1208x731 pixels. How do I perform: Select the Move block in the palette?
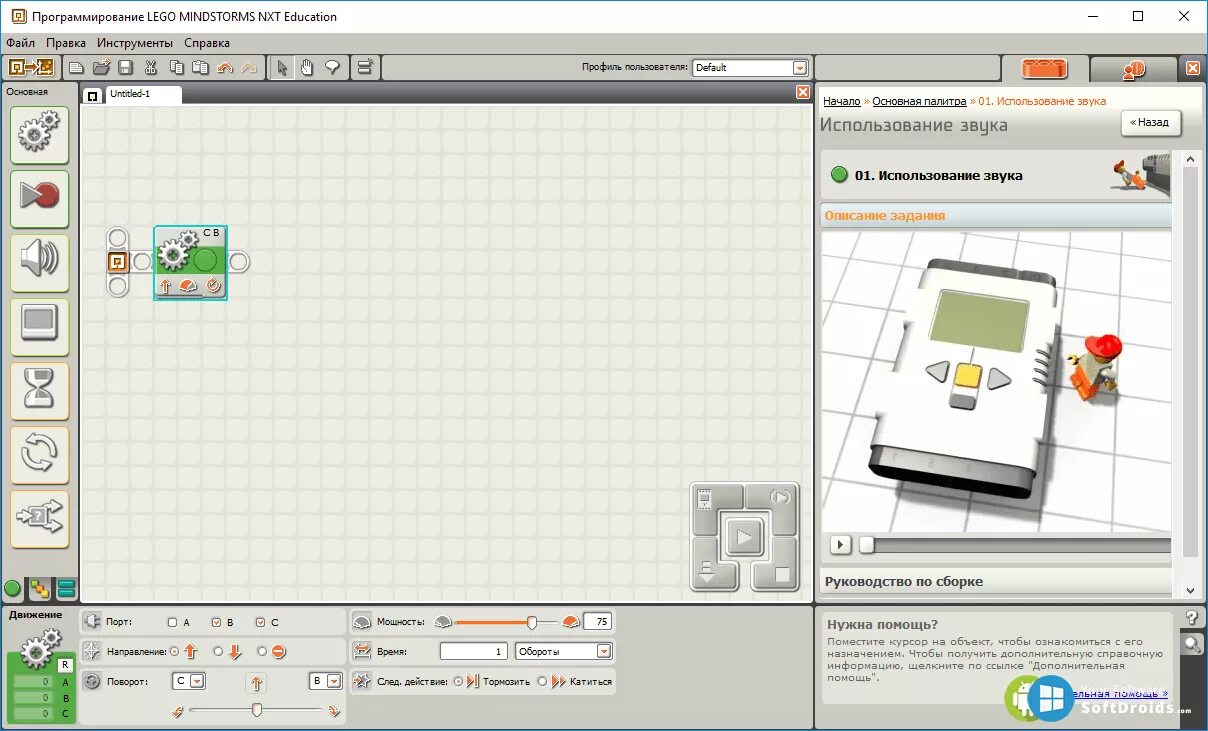pyautogui.click(x=40, y=134)
